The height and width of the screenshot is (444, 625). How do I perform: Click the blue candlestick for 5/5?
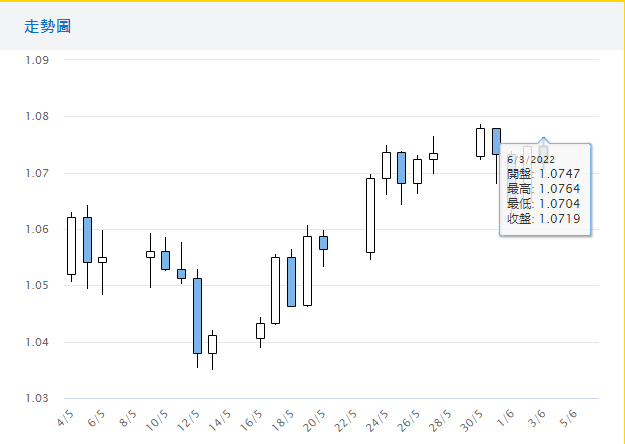pyautogui.click(x=87, y=240)
